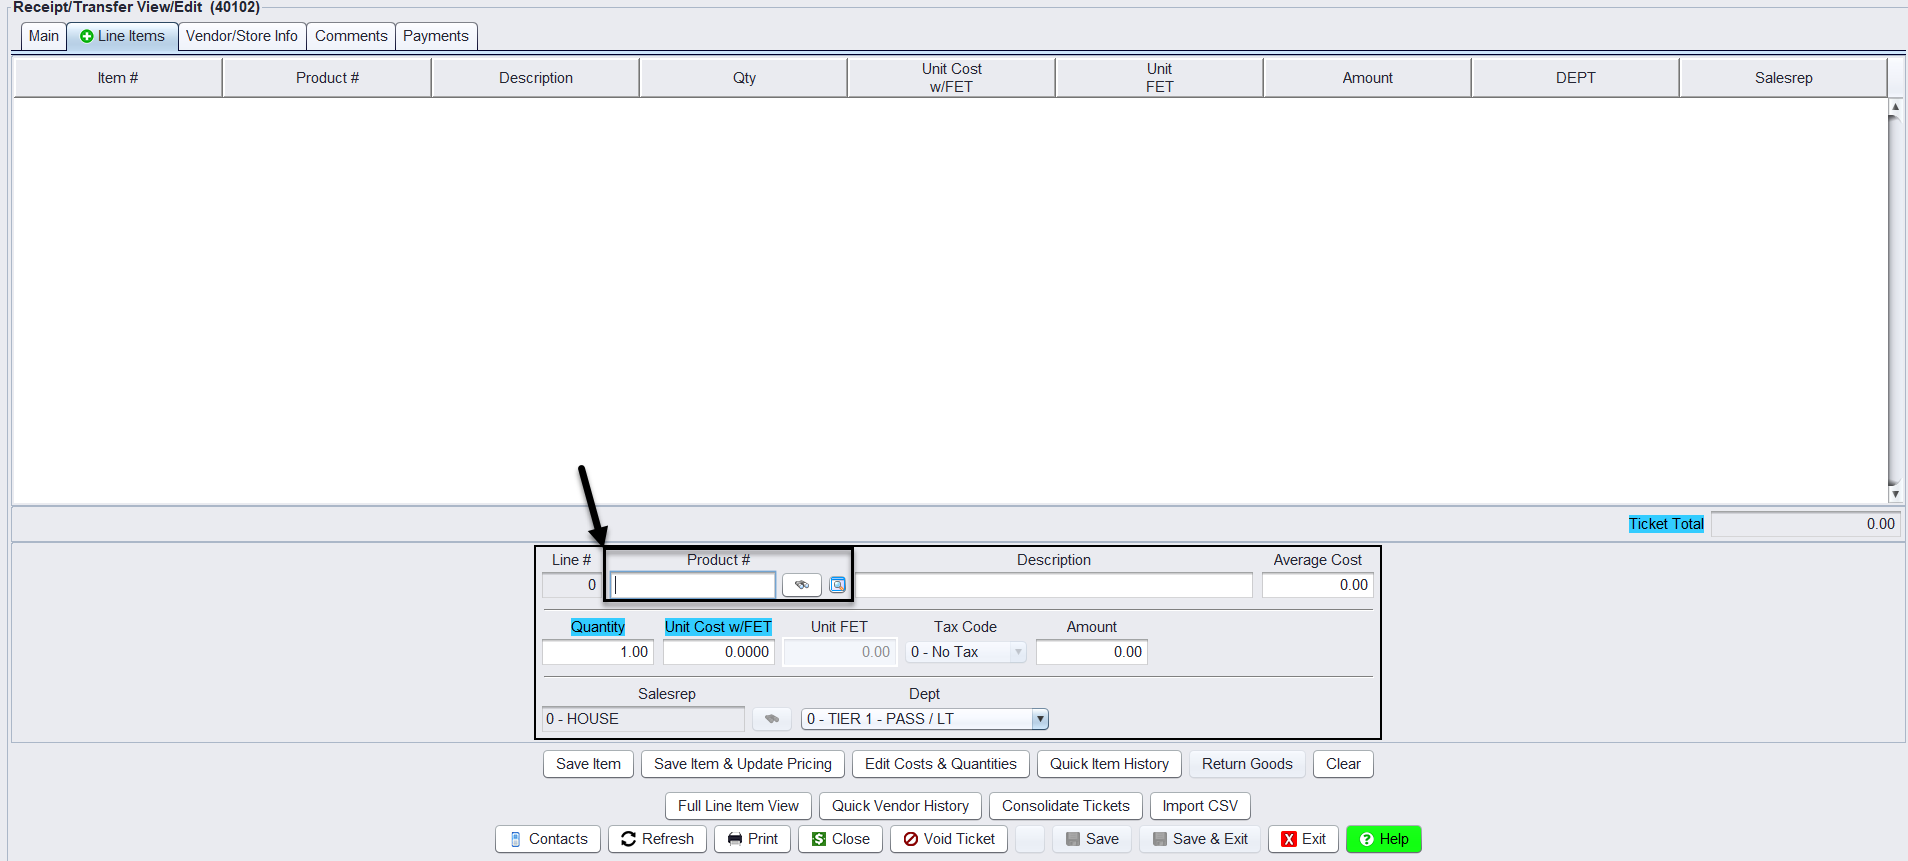Click into the Product # input field
This screenshot has width=1908, height=861.
tap(693, 585)
